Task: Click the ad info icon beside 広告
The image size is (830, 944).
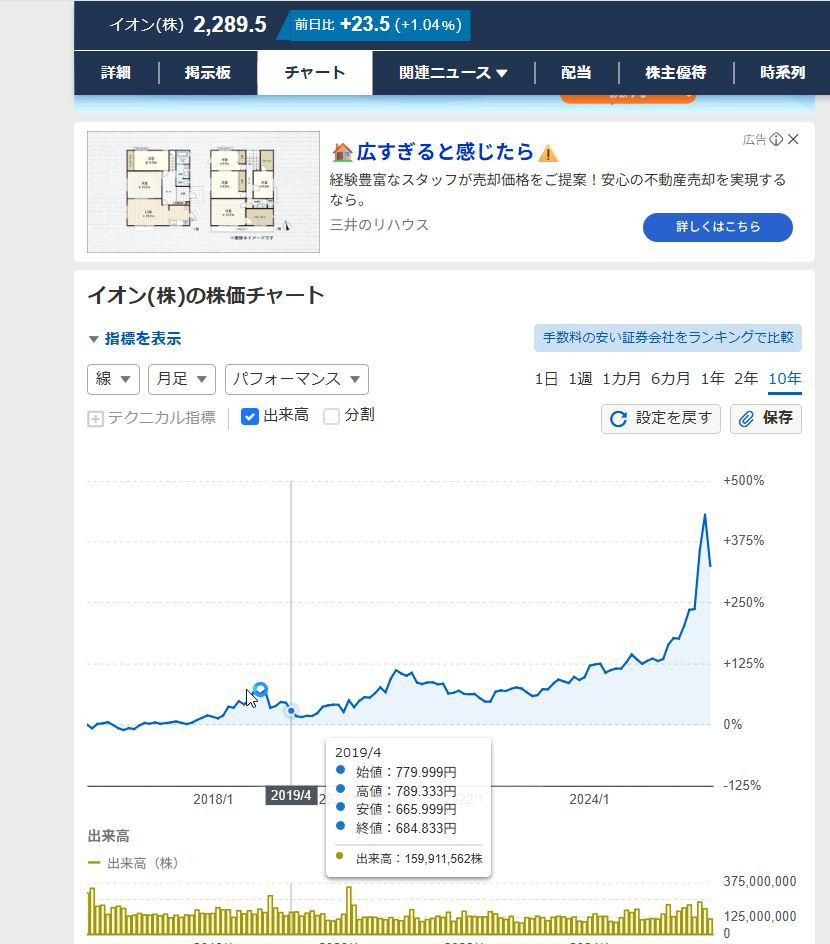Action: pos(776,139)
